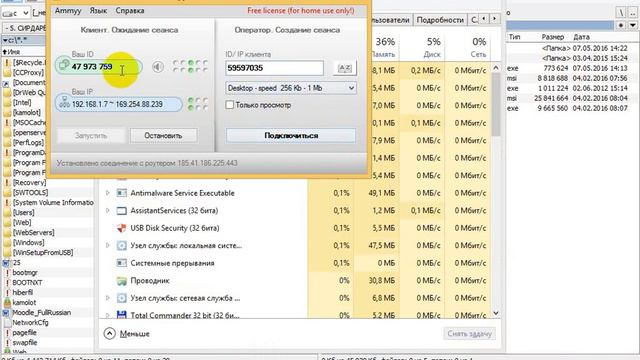Image resolution: width=640 pixels, height=360 pixels.
Task: Click the Task Manager scrollbar up arrow
Action: point(496,68)
